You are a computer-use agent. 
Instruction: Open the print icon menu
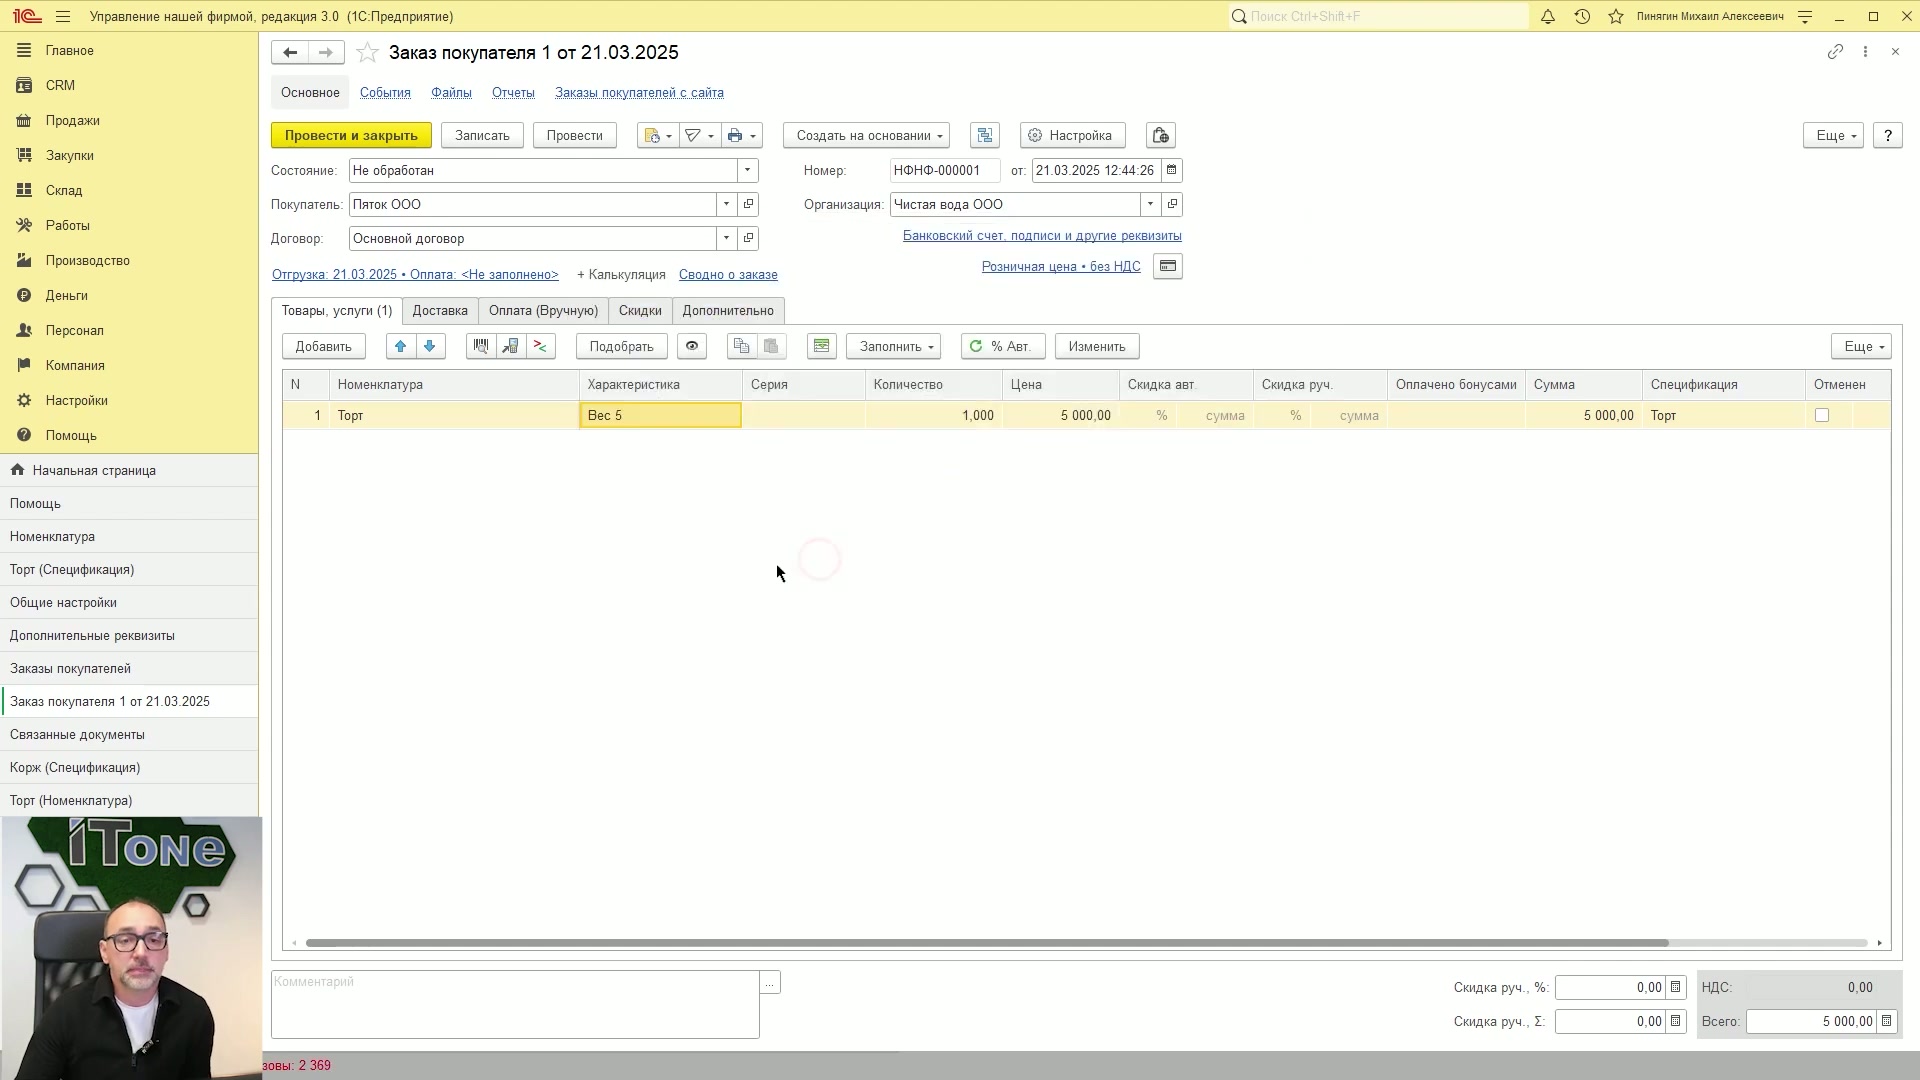[x=742, y=135]
